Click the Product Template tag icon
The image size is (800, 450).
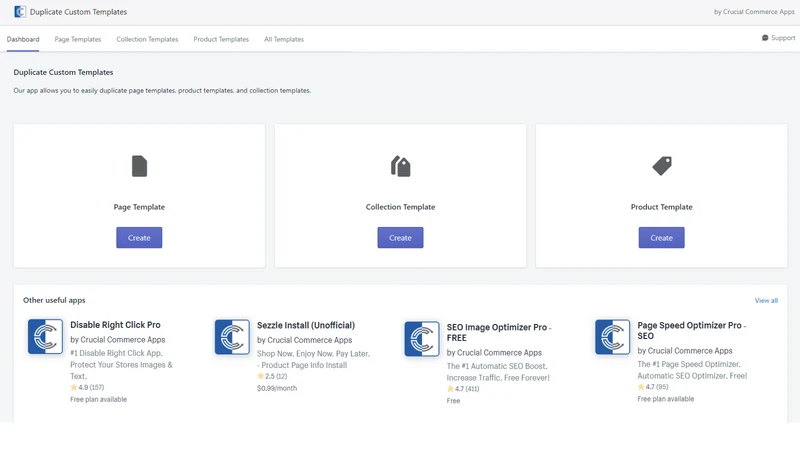[662, 166]
